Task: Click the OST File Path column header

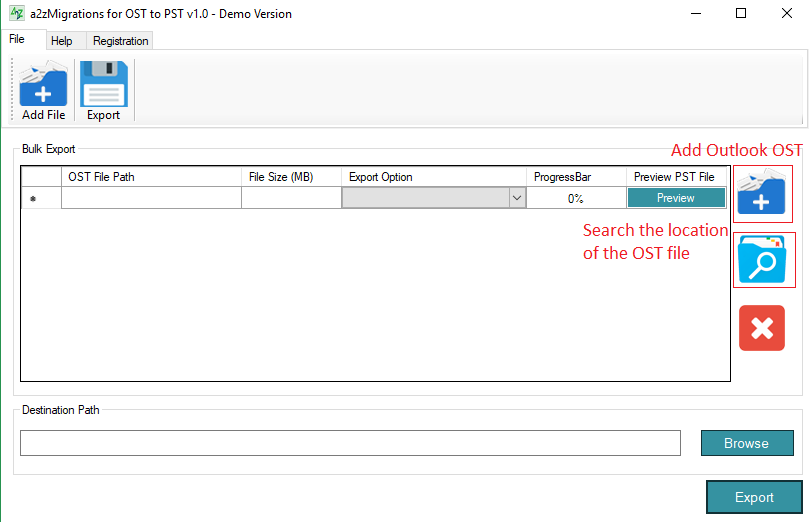Action: point(151,177)
